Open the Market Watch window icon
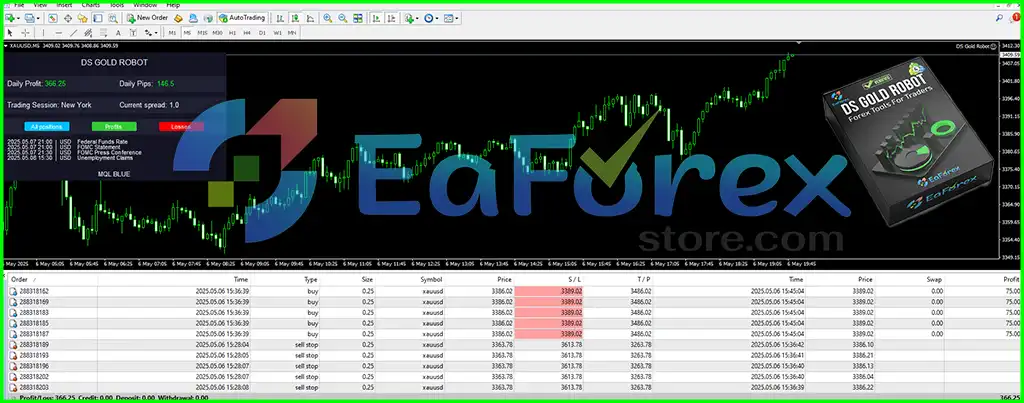This screenshot has width=1024, height=403. [53, 18]
